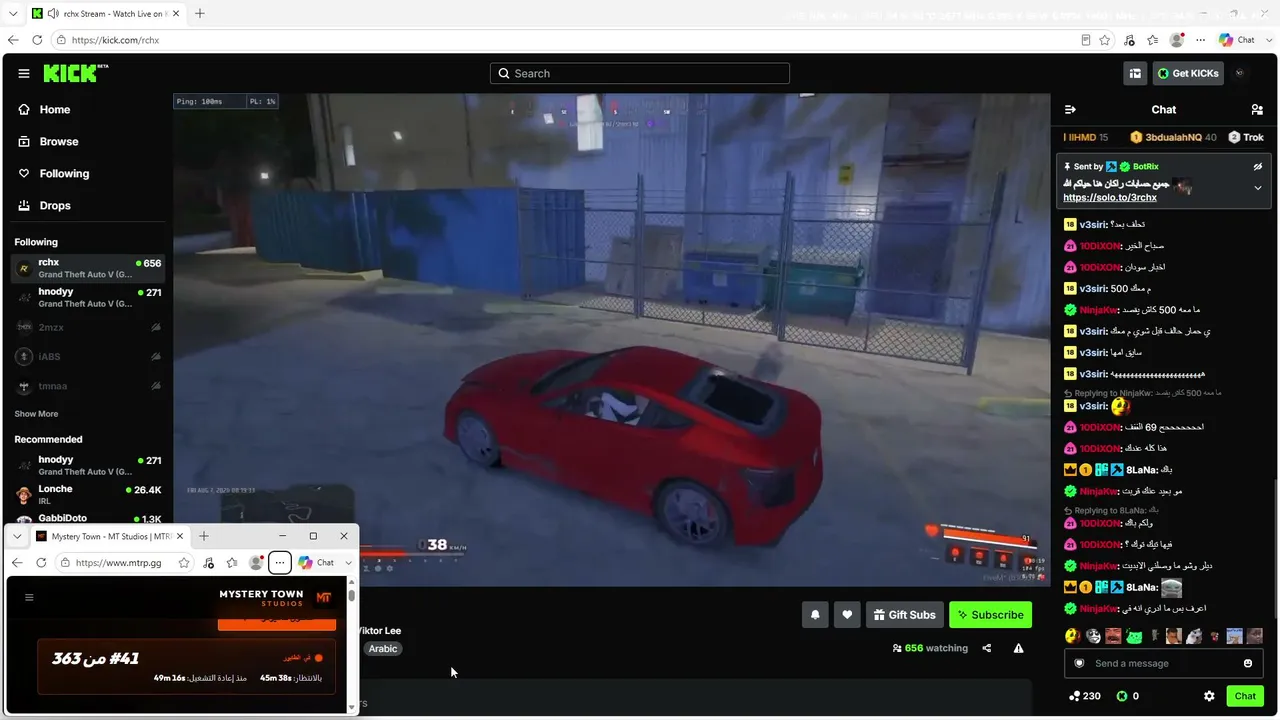Open Settings and more in Mystery Town window
The width and height of the screenshot is (1280, 720).
280,563
